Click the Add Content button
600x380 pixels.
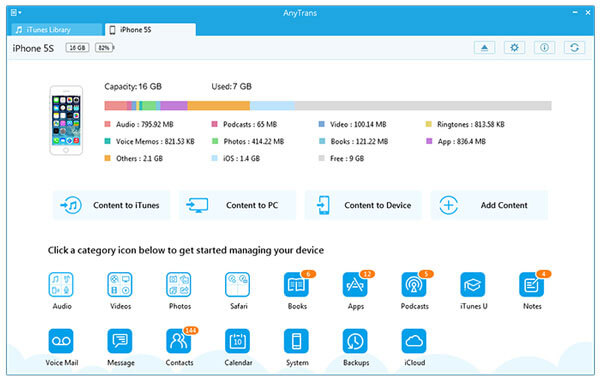(489, 205)
